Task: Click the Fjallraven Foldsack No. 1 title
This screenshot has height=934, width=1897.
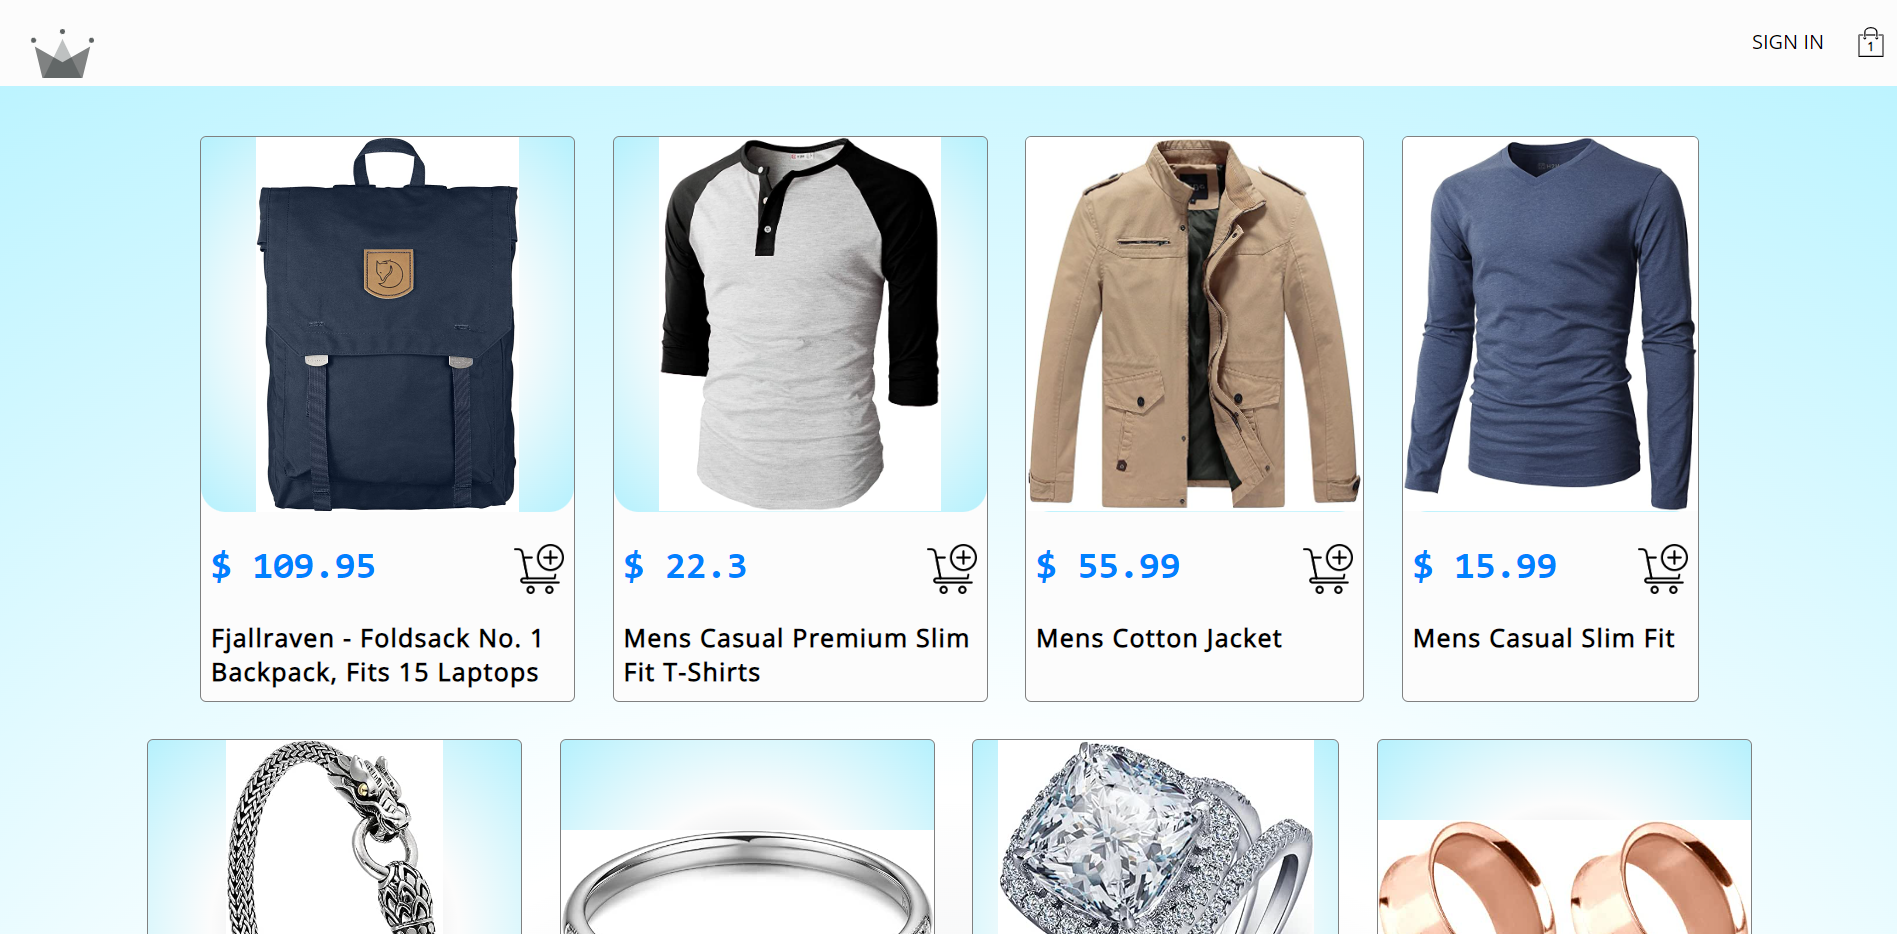Action: tap(376, 655)
